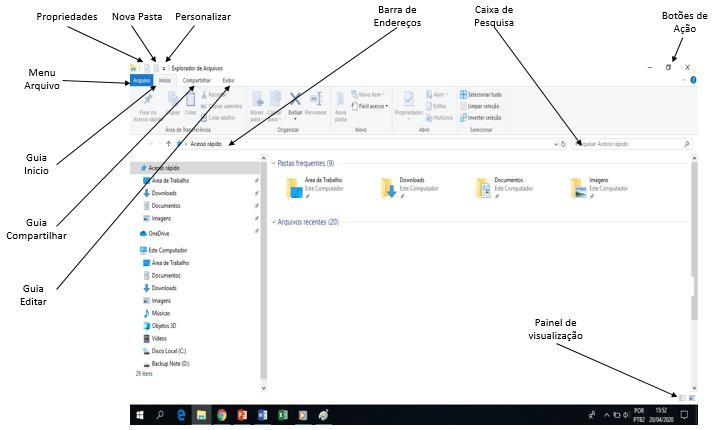Click Inverter seleção button
Viewport: 712px width, 430px height.
tap(480, 118)
